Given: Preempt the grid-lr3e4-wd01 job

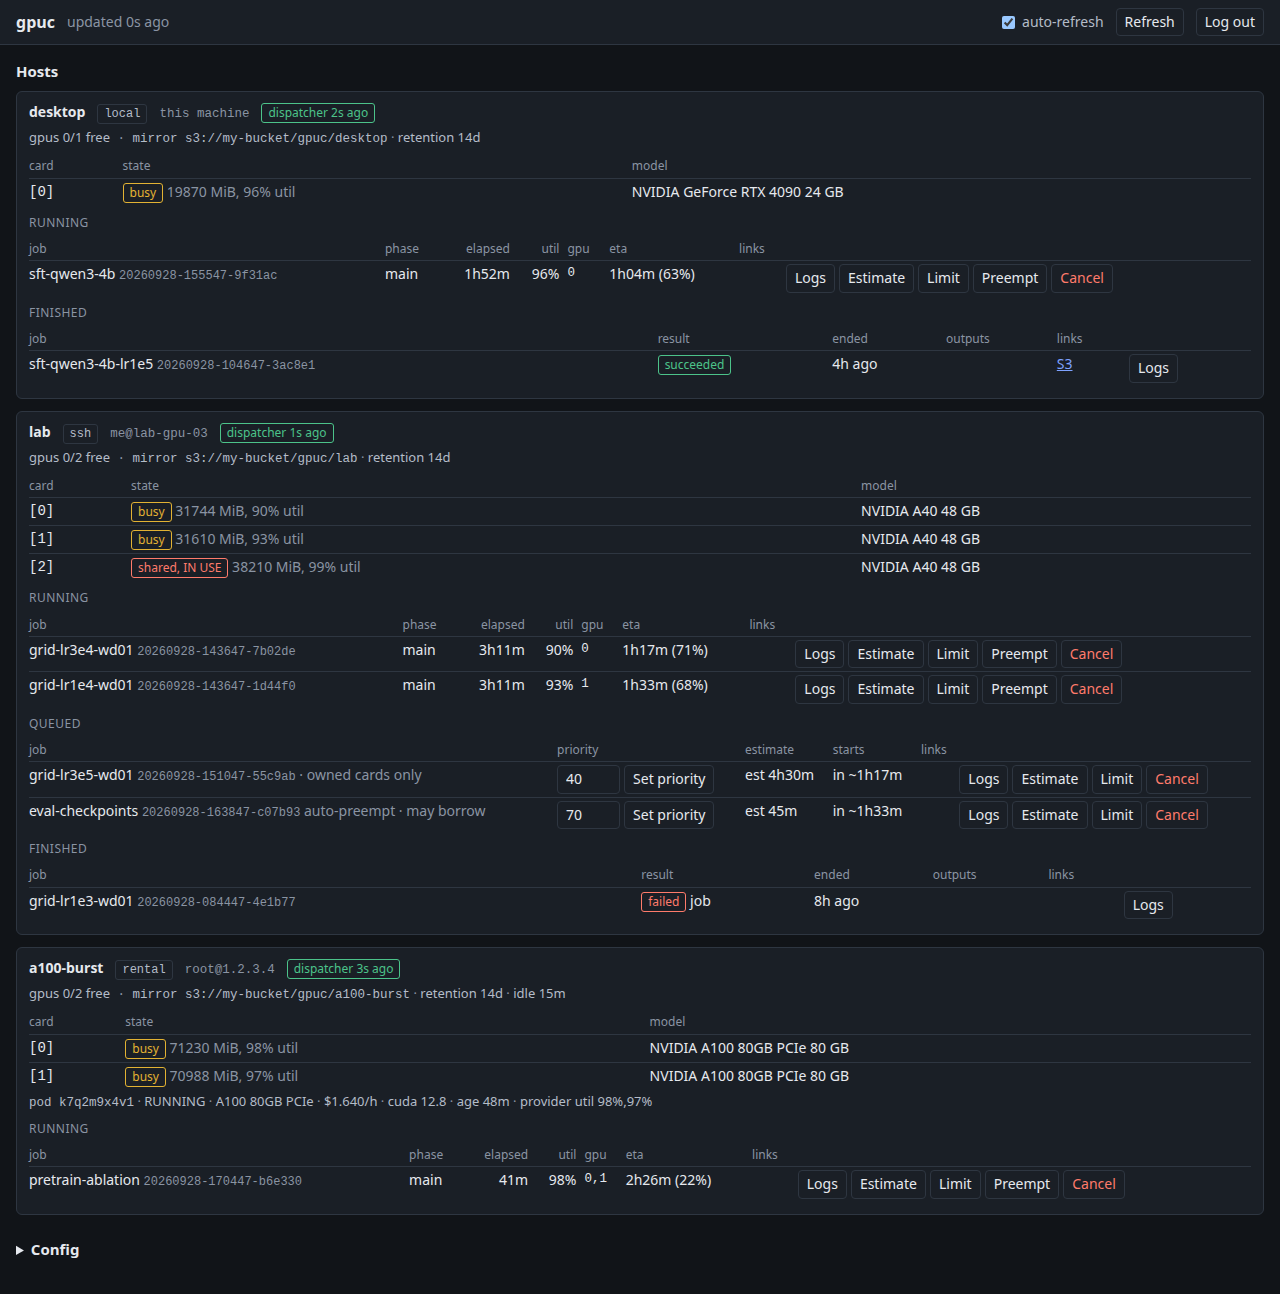Looking at the screenshot, I should click(x=1019, y=654).
